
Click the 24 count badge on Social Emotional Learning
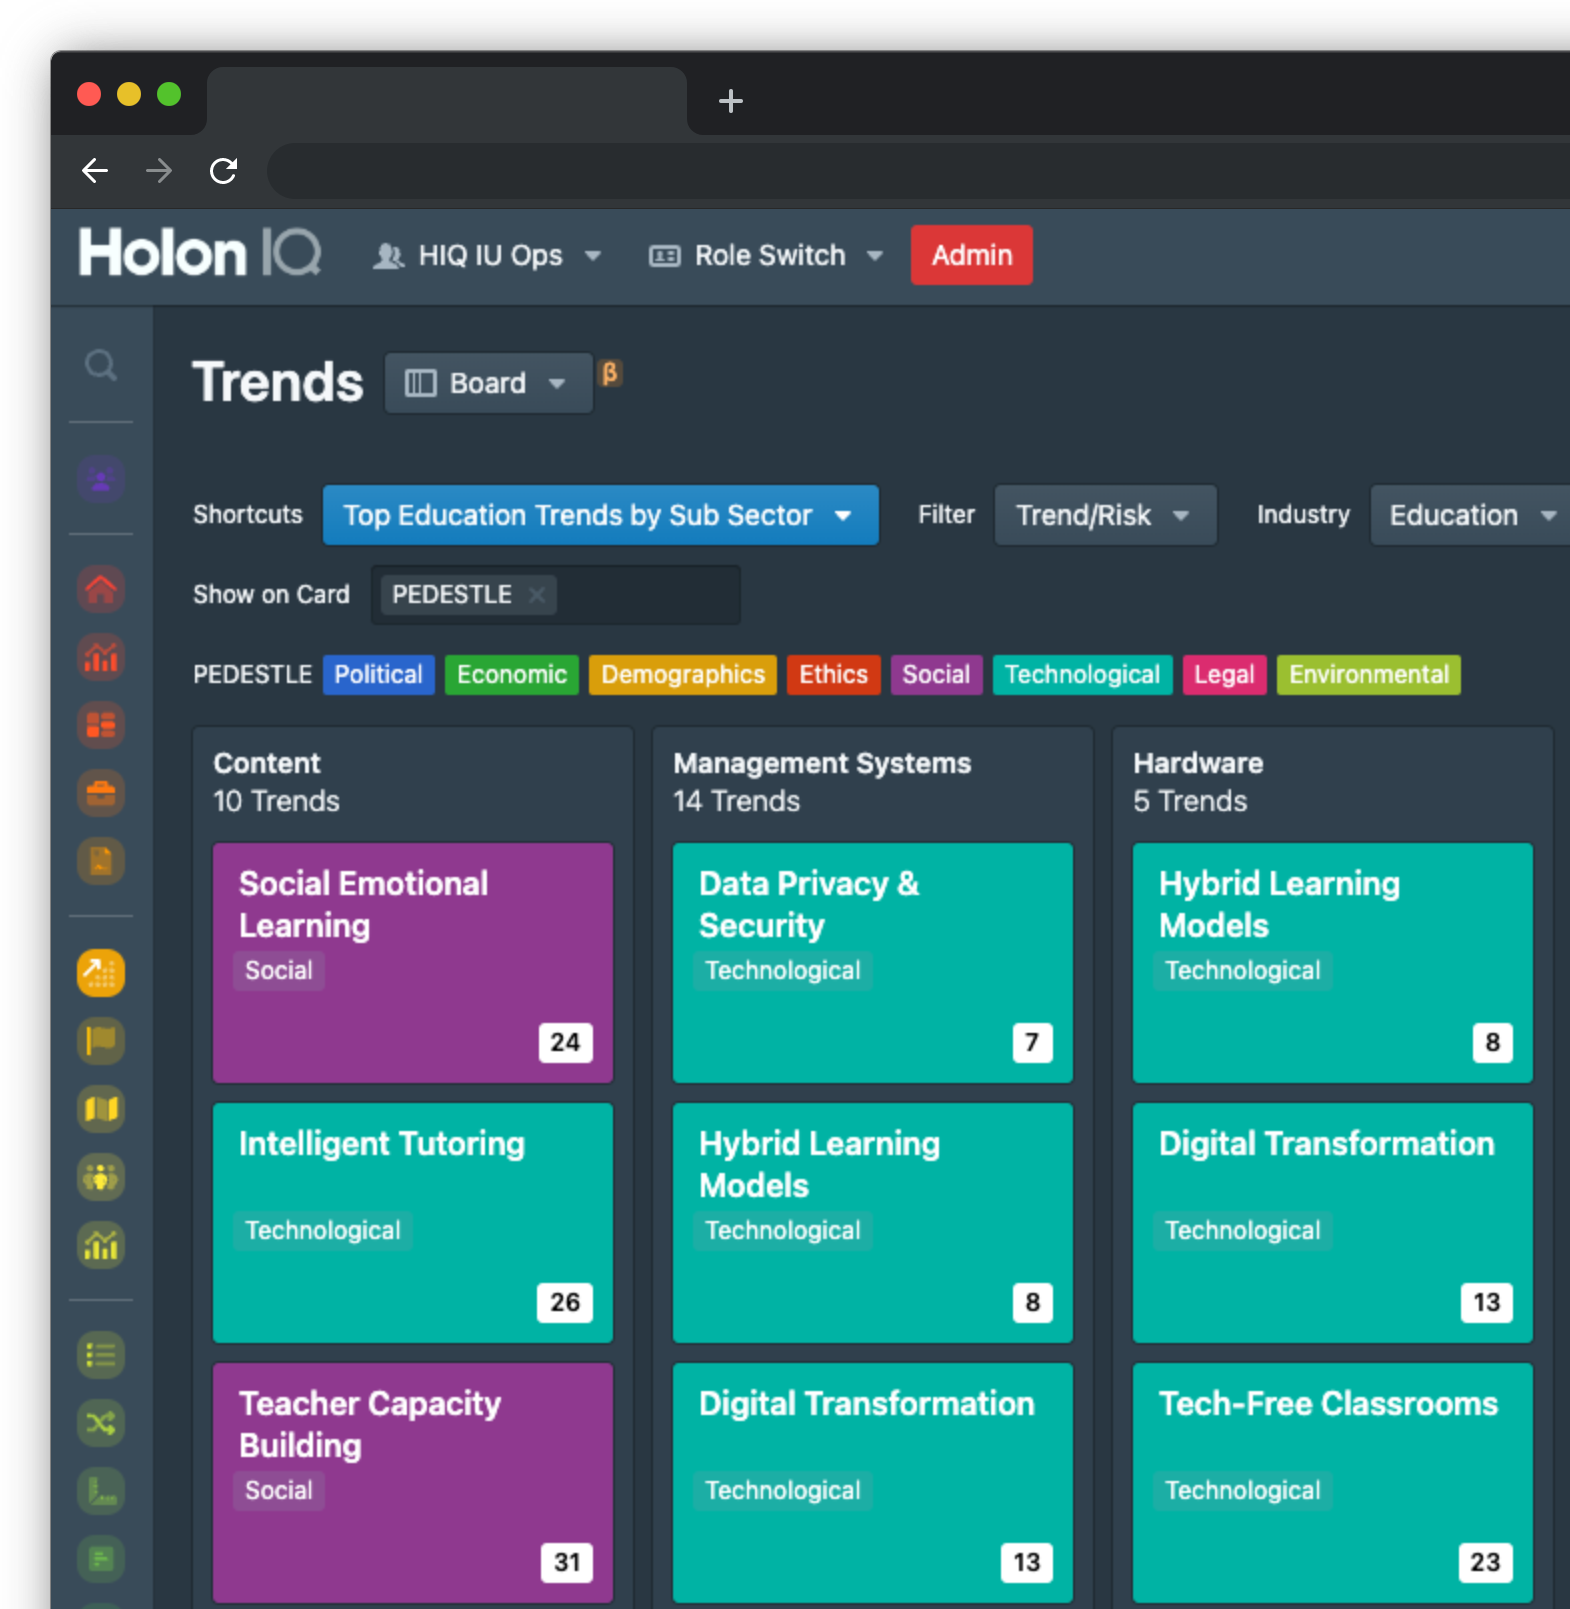coord(565,1042)
